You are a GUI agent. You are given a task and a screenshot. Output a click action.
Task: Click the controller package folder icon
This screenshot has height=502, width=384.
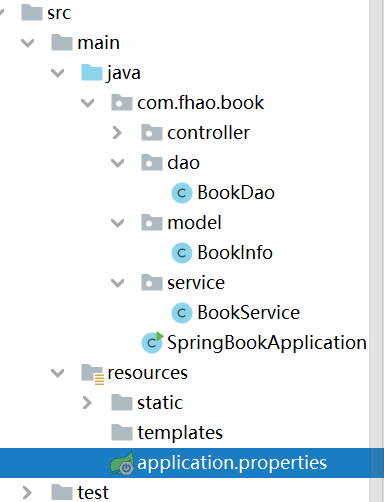pyautogui.click(x=152, y=133)
